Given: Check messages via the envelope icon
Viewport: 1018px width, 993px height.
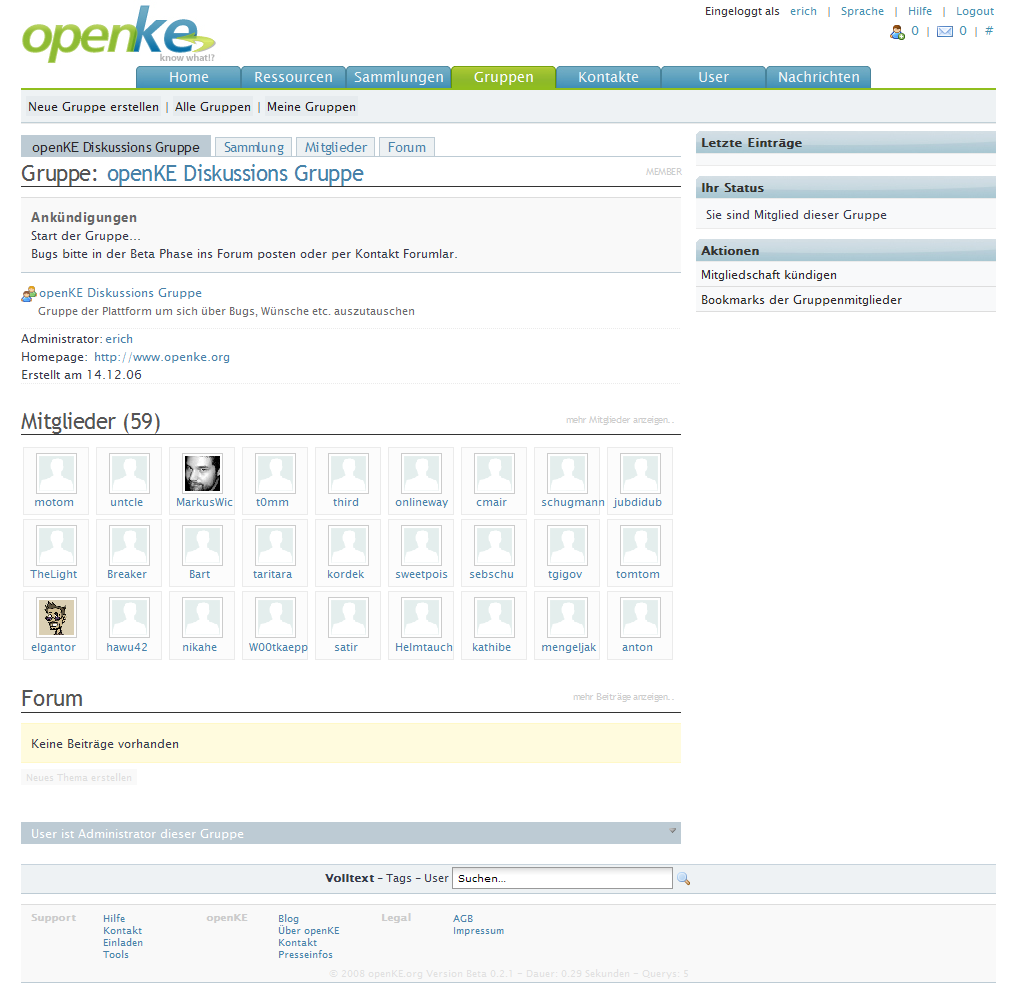Looking at the screenshot, I should pyautogui.click(x=943, y=31).
